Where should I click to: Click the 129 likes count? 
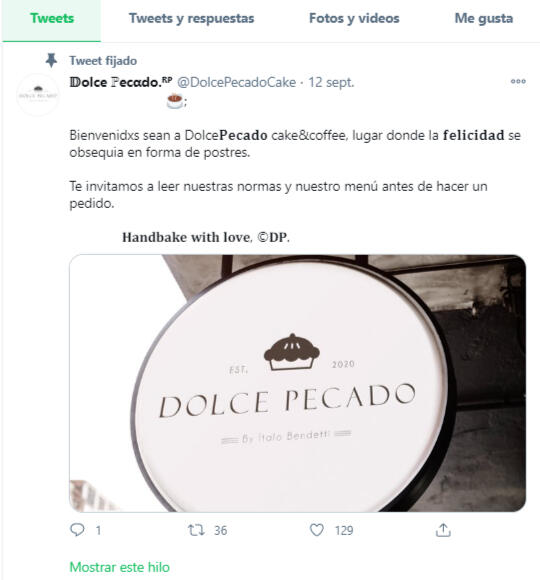(x=344, y=530)
